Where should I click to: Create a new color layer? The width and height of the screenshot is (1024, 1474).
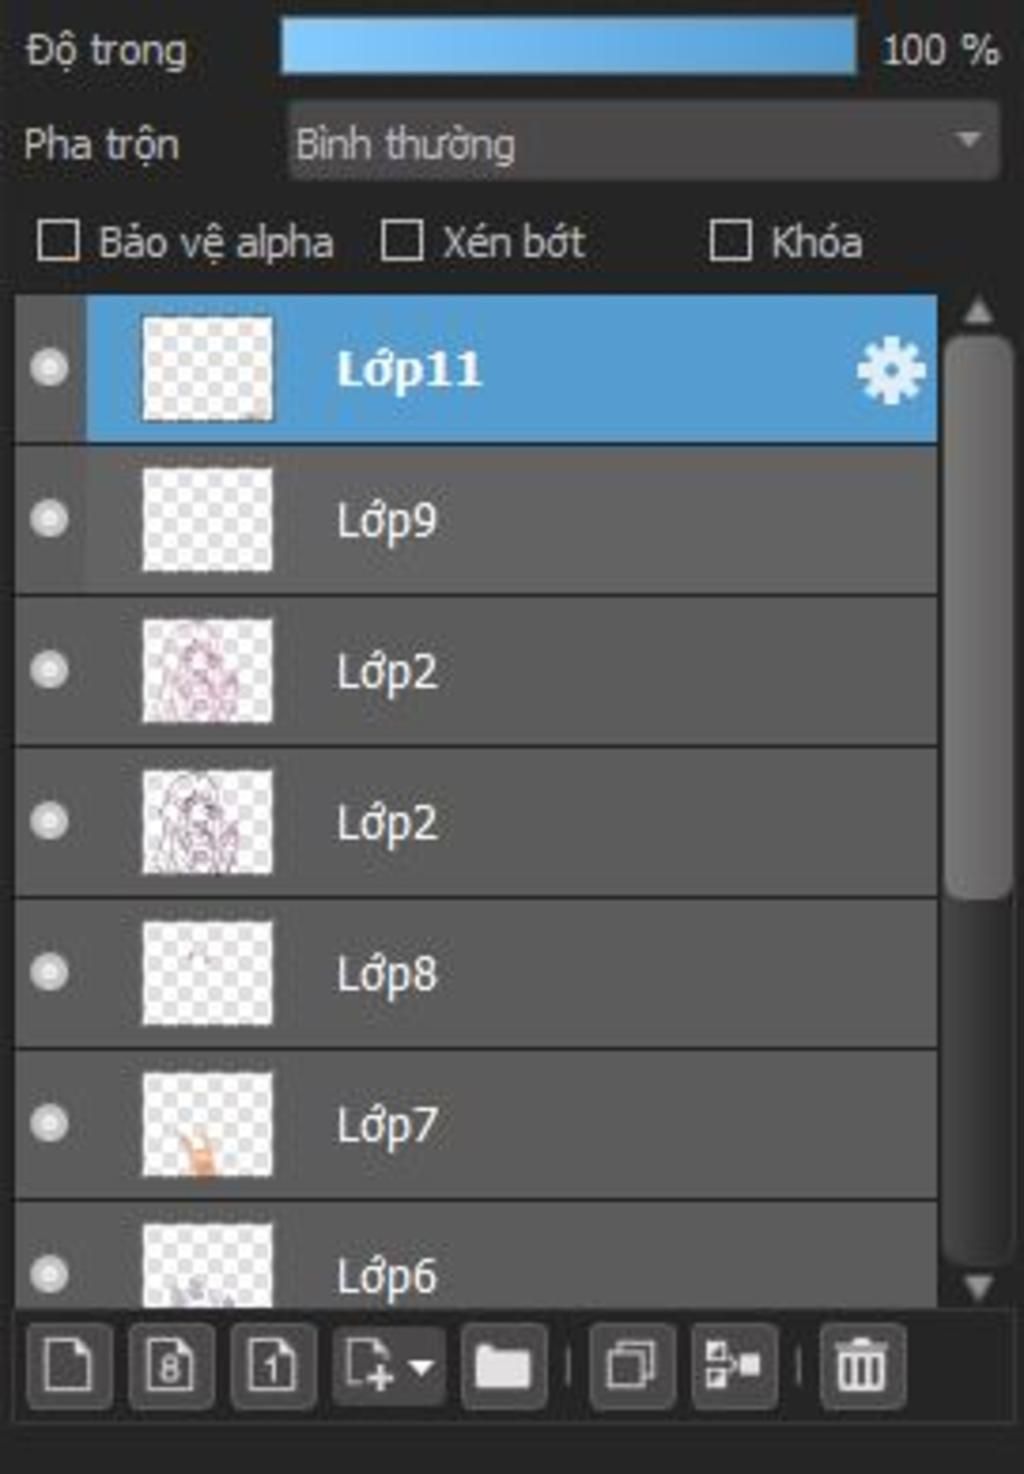click(68, 1365)
